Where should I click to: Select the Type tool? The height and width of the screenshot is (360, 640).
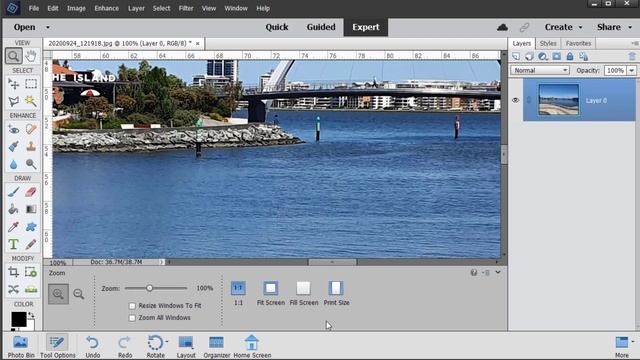[x=13, y=244]
